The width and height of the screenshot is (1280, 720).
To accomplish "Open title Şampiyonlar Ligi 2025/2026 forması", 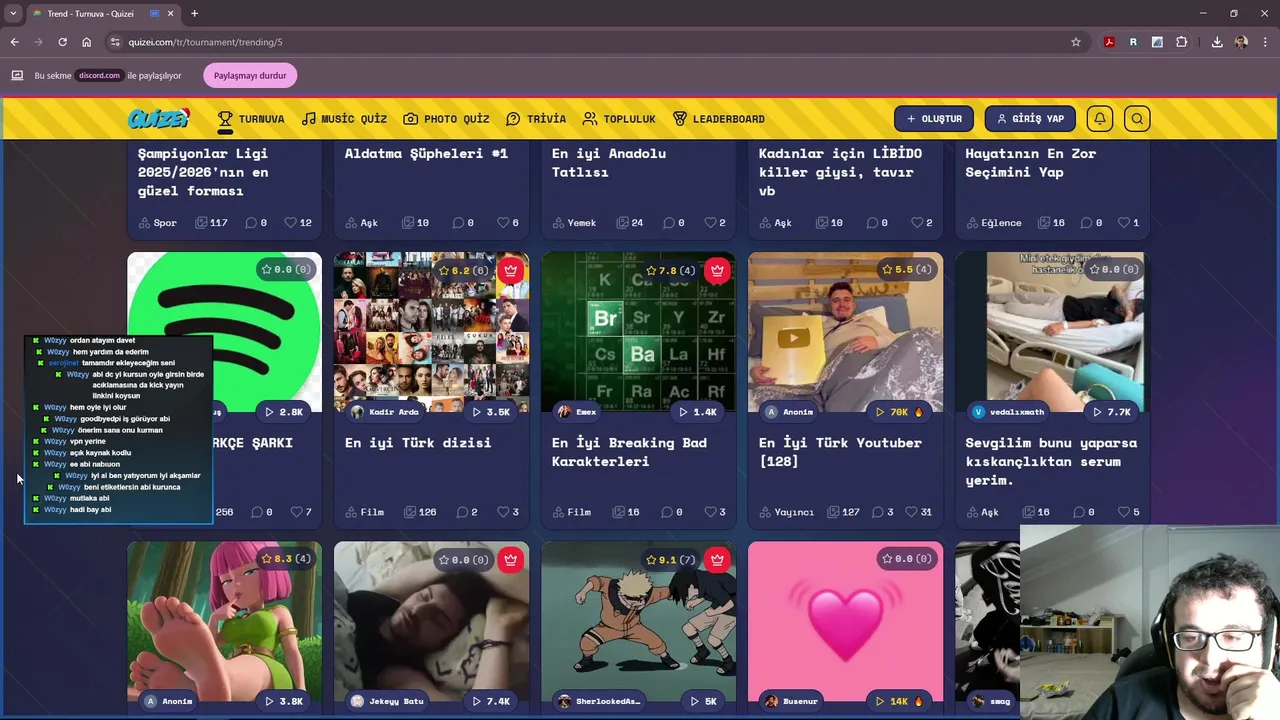I will click(204, 172).
